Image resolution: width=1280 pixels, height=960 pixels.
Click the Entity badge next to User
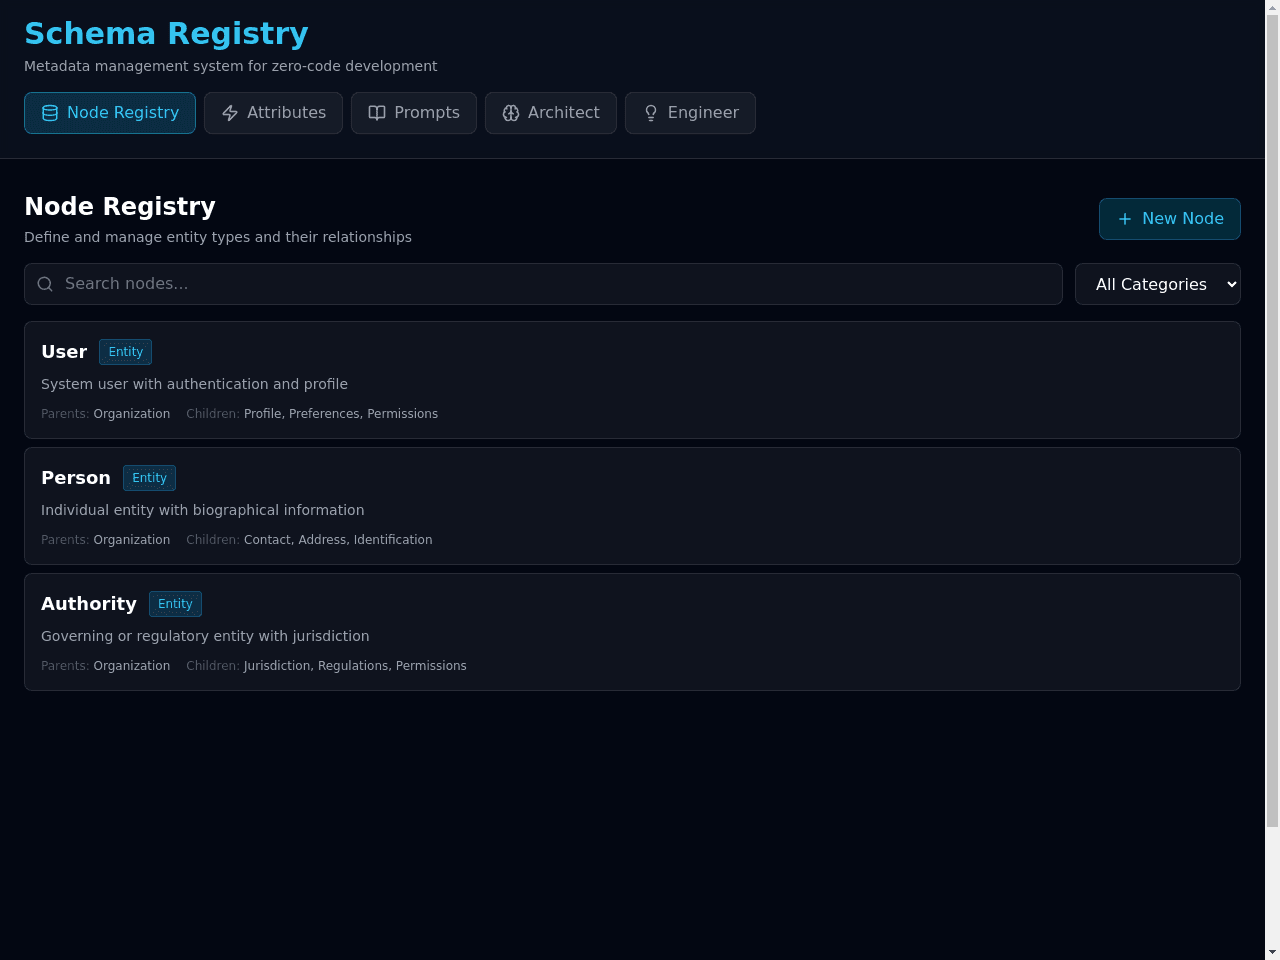coord(126,352)
